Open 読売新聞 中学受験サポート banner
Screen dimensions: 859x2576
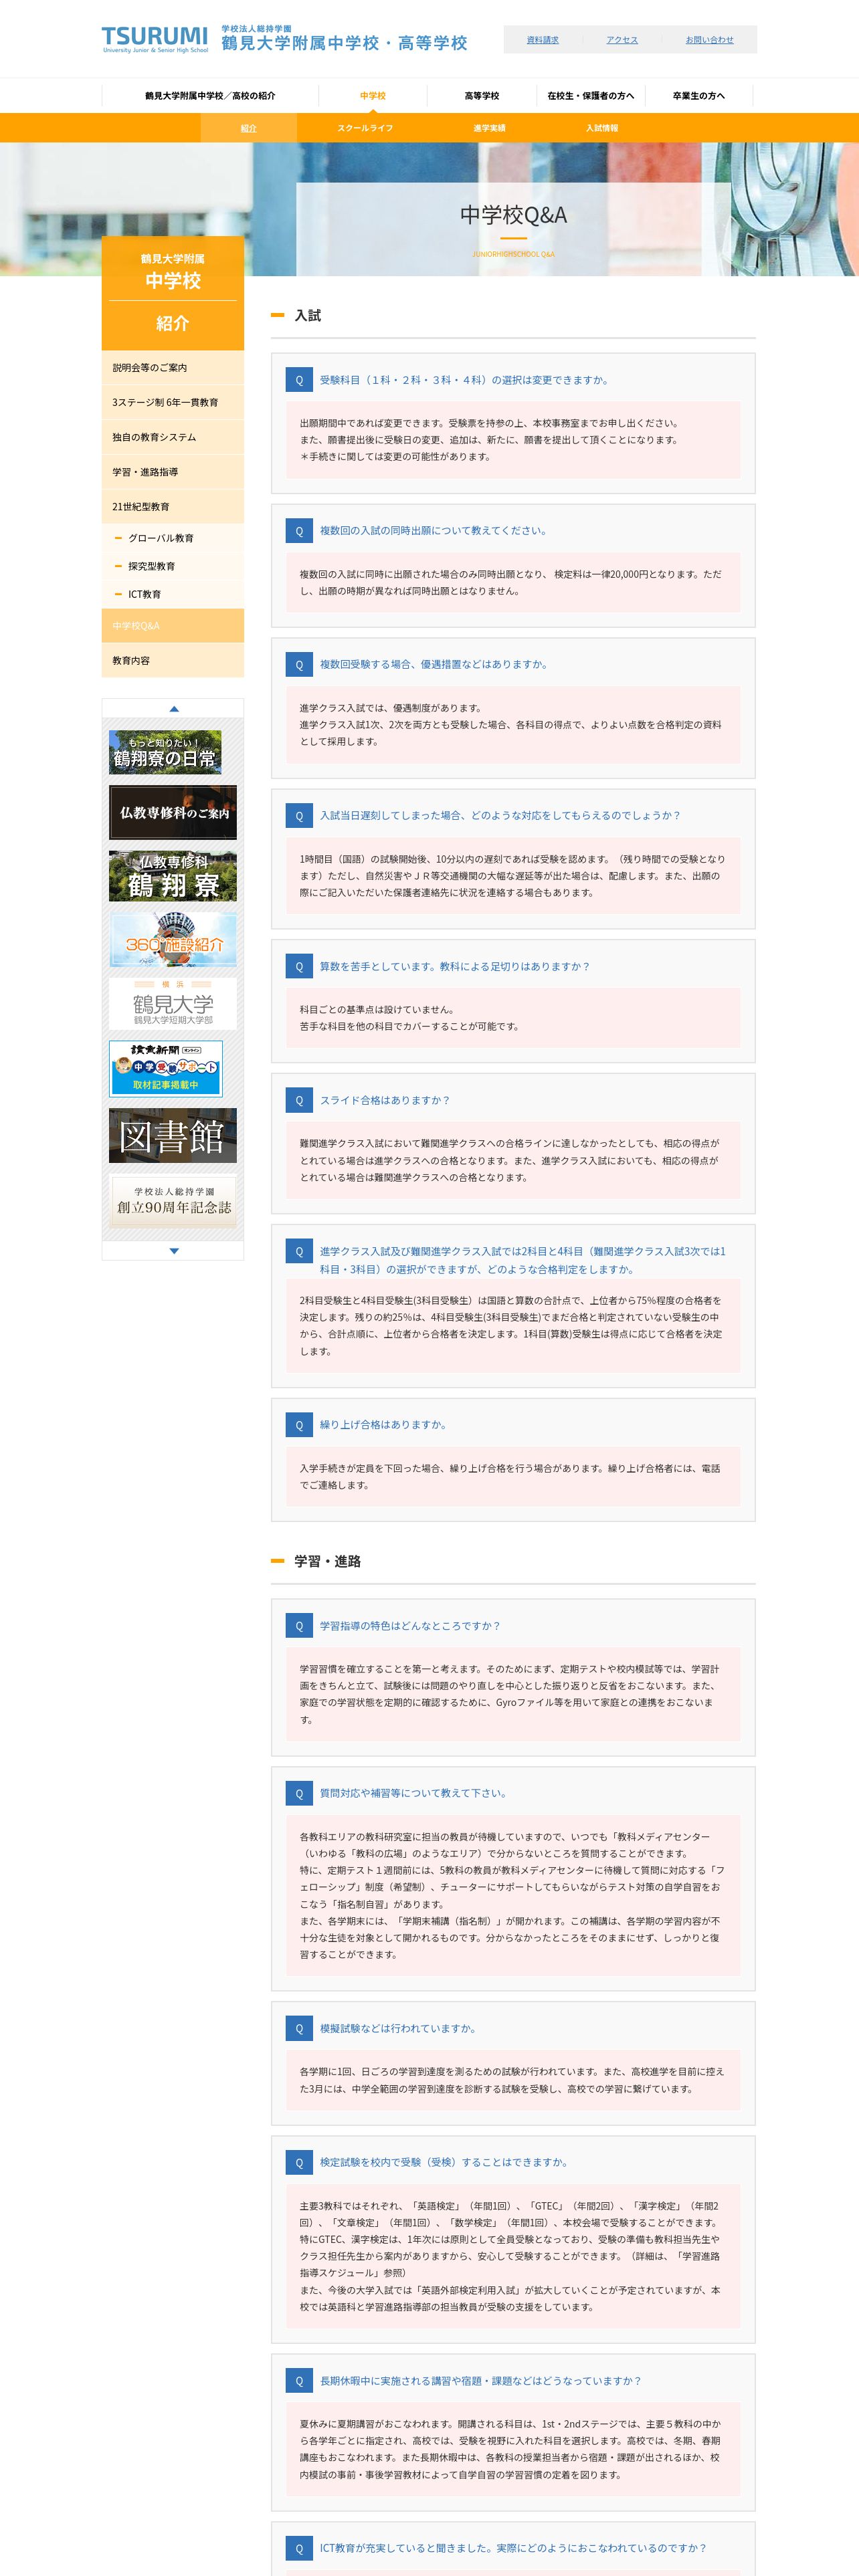tap(166, 1068)
